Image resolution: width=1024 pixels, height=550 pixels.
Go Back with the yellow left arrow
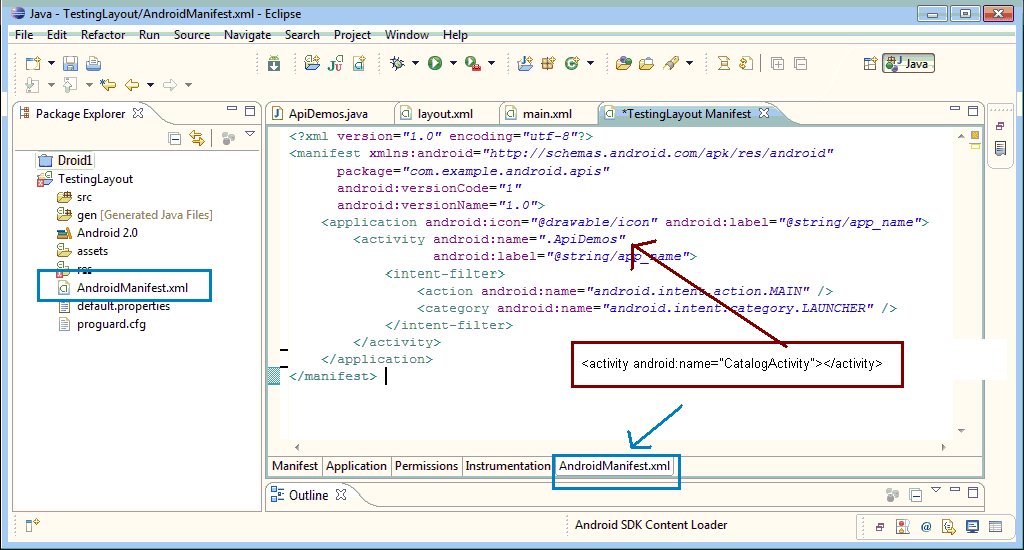coord(132,84)
